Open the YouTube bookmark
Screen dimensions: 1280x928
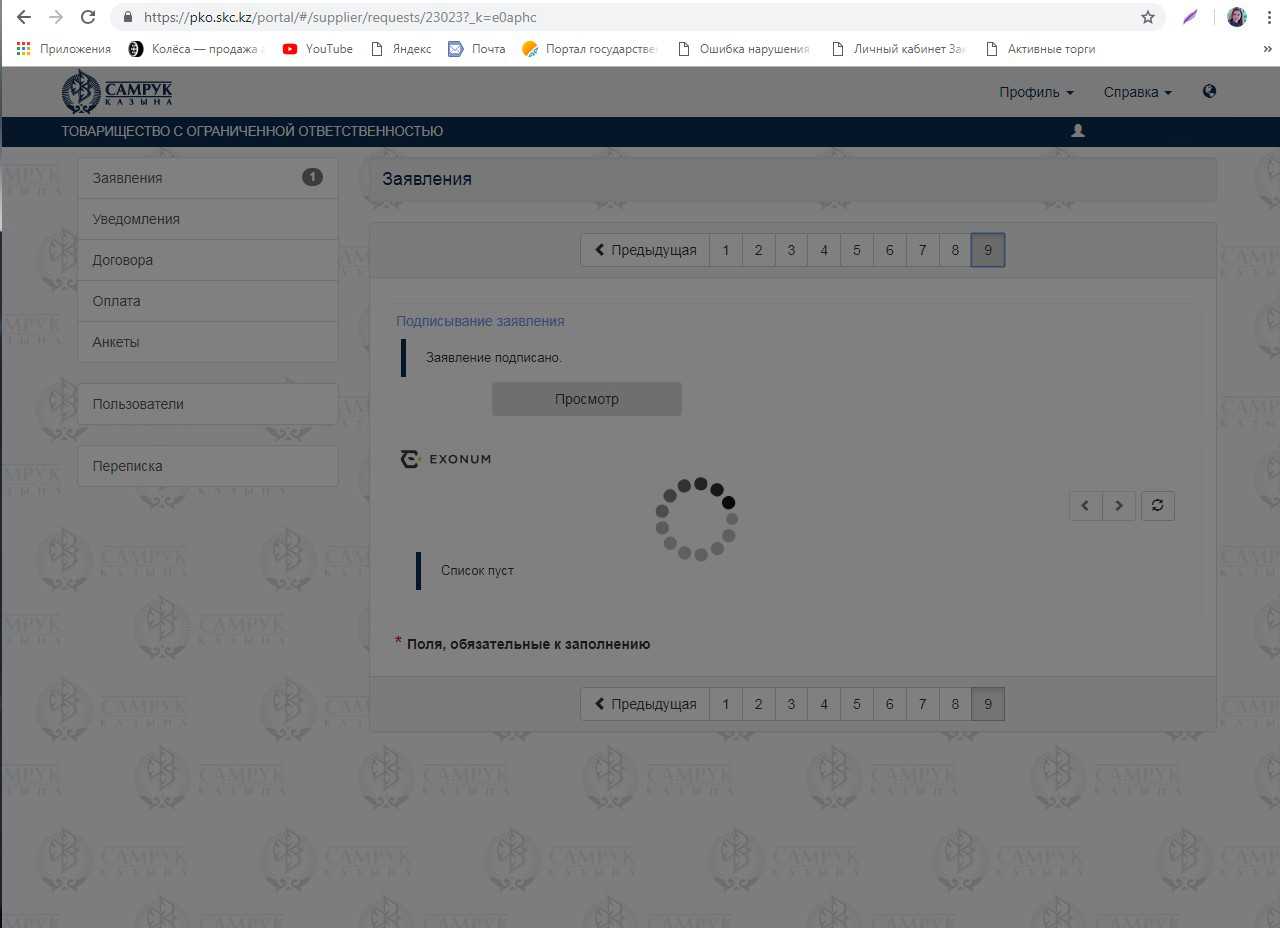tap(318, 48)
